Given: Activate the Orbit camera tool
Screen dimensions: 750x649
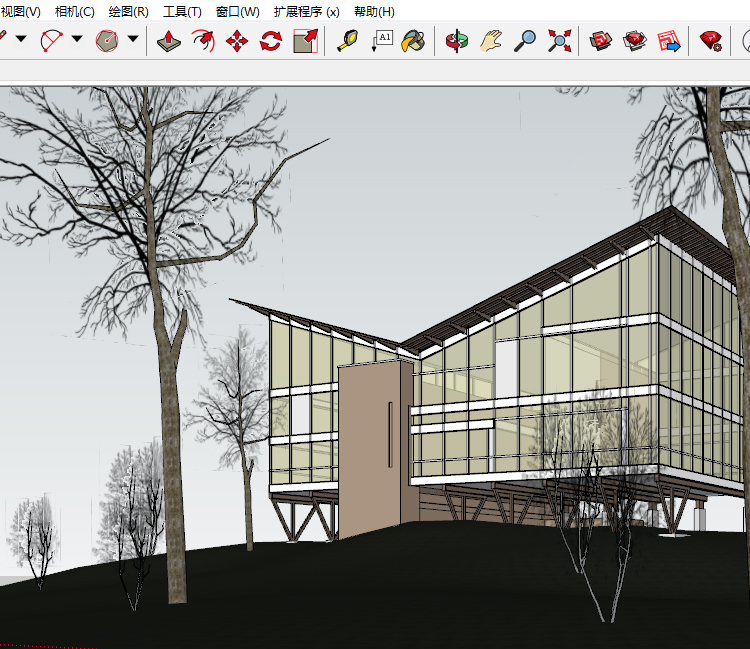Looking at the screenshot, I should point(457,41).
